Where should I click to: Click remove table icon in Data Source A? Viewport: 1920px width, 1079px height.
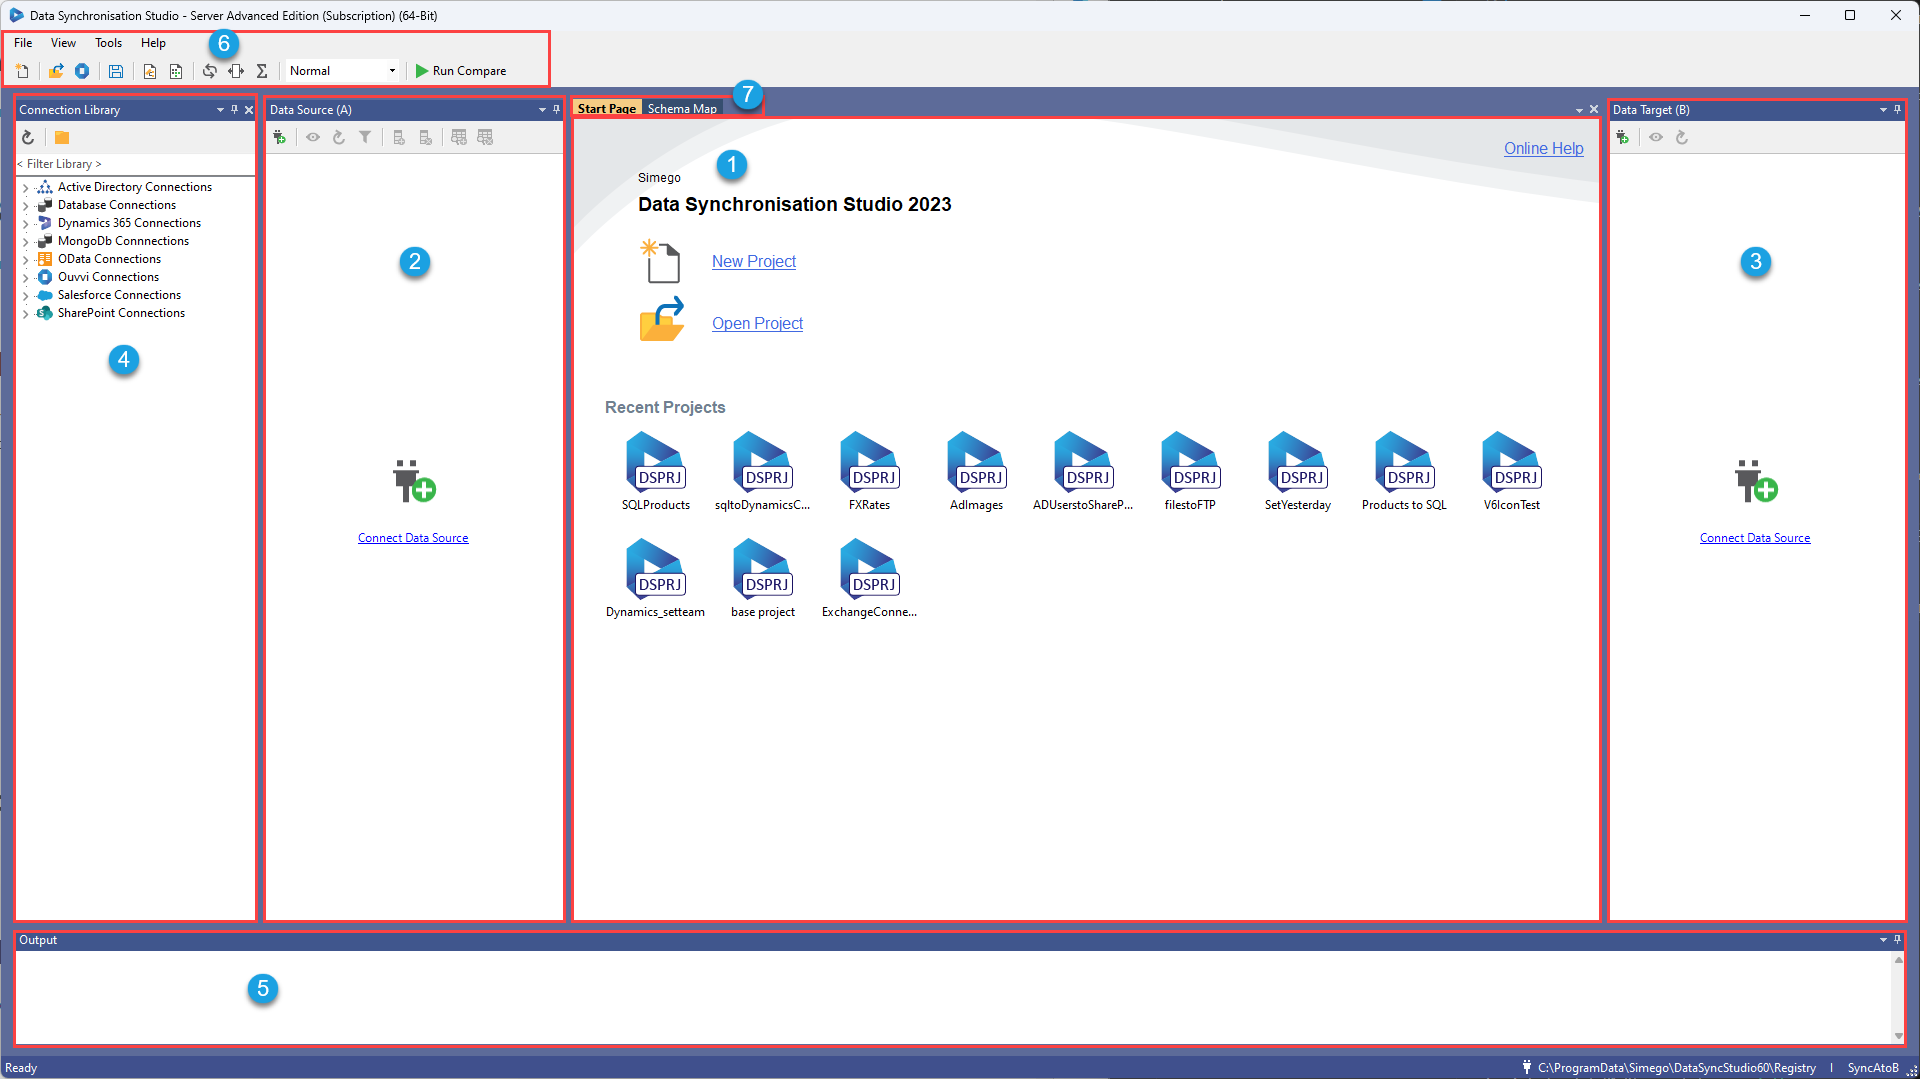click(485, 137)
